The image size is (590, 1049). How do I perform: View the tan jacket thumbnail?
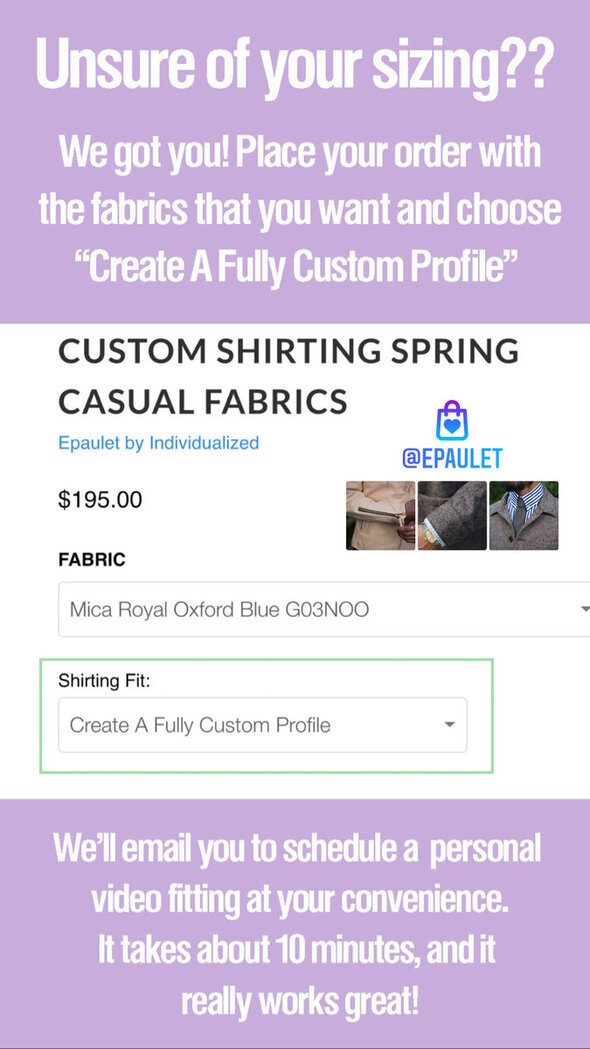[380, 515]
